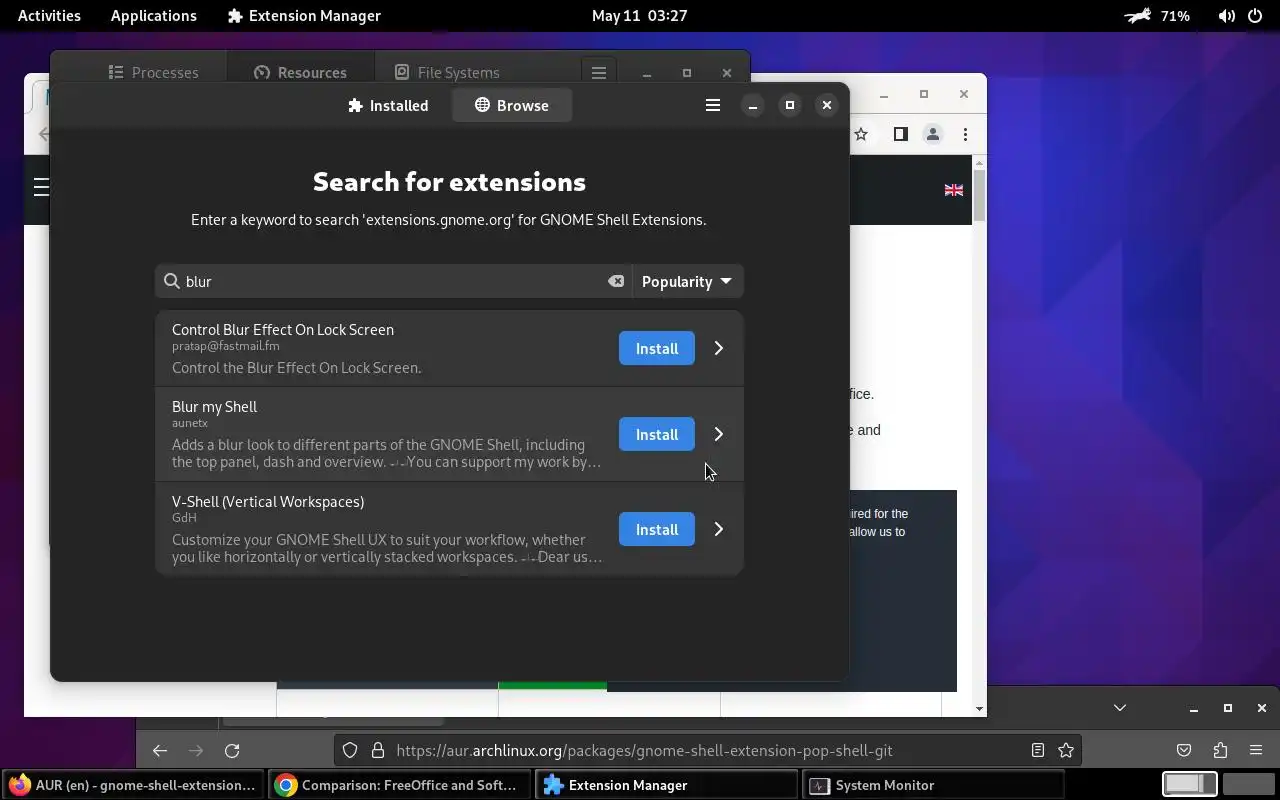Select Extension Manager in taskbar
This screenshot has height=800, width=1280.
point(667,785)
